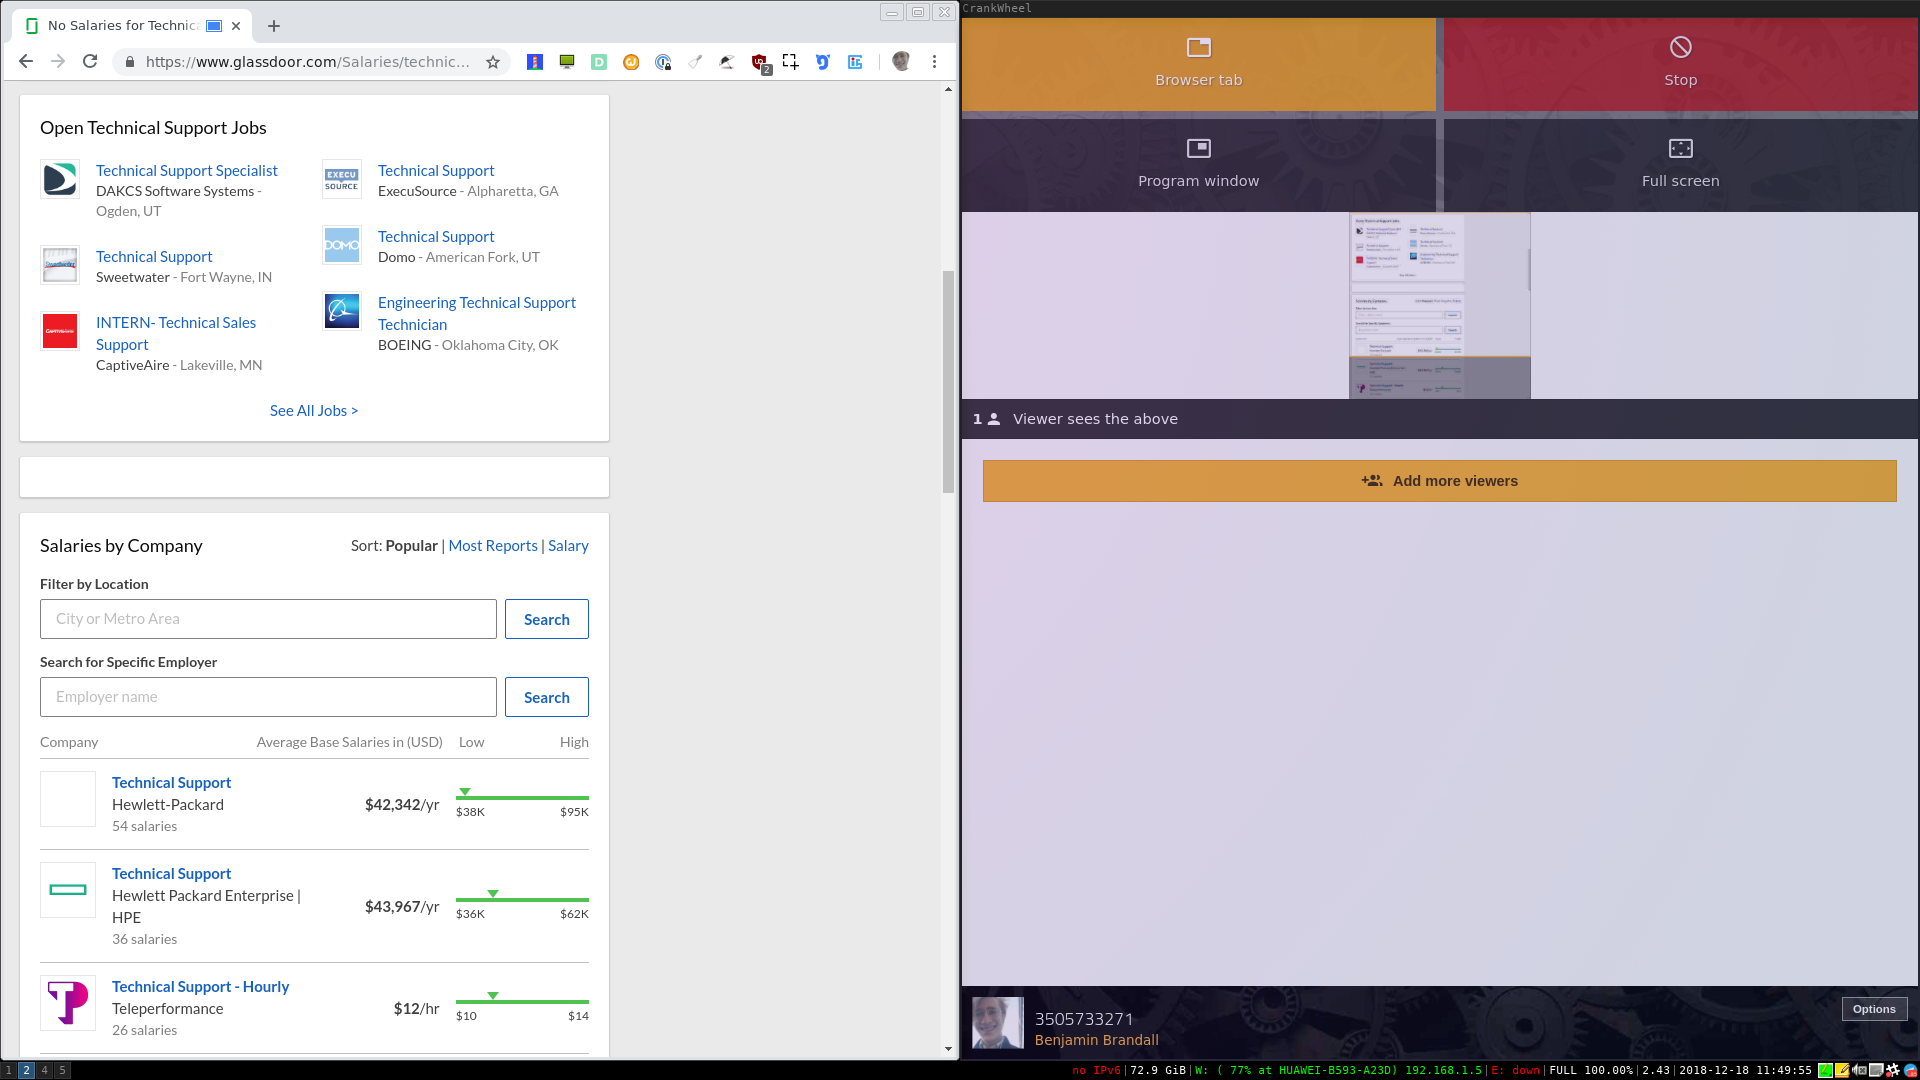Viewport: 1920px width, 1080px height.
Task: Click the ExecuSource company logo
Action: [x=342, y=179]
